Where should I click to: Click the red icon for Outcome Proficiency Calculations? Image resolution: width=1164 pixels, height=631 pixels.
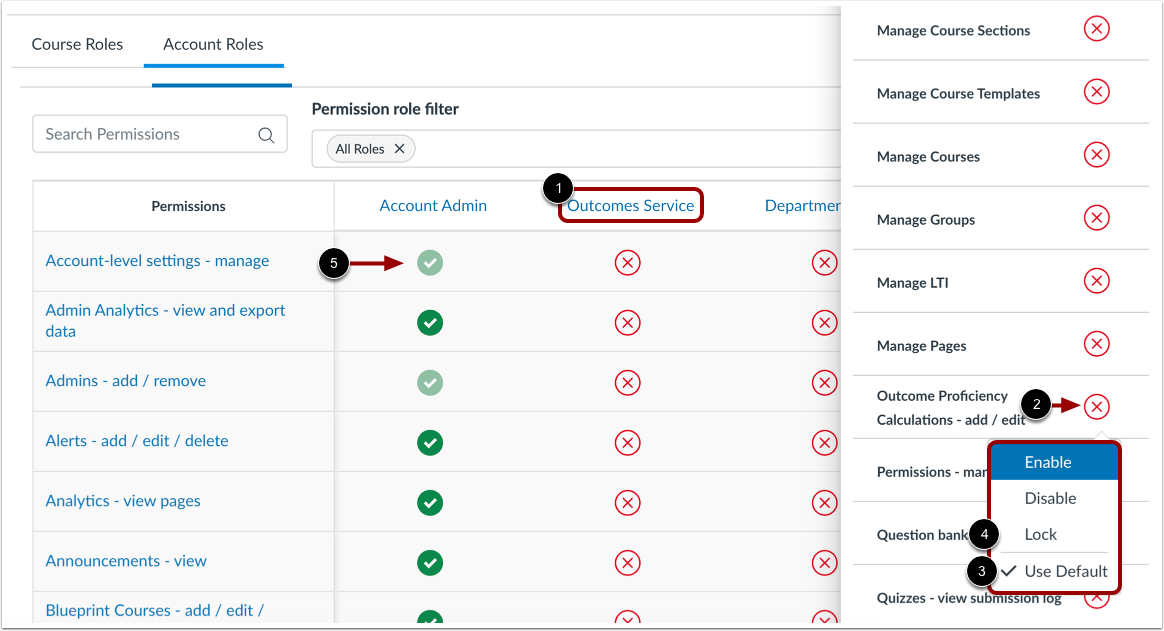pos(1096,406)
